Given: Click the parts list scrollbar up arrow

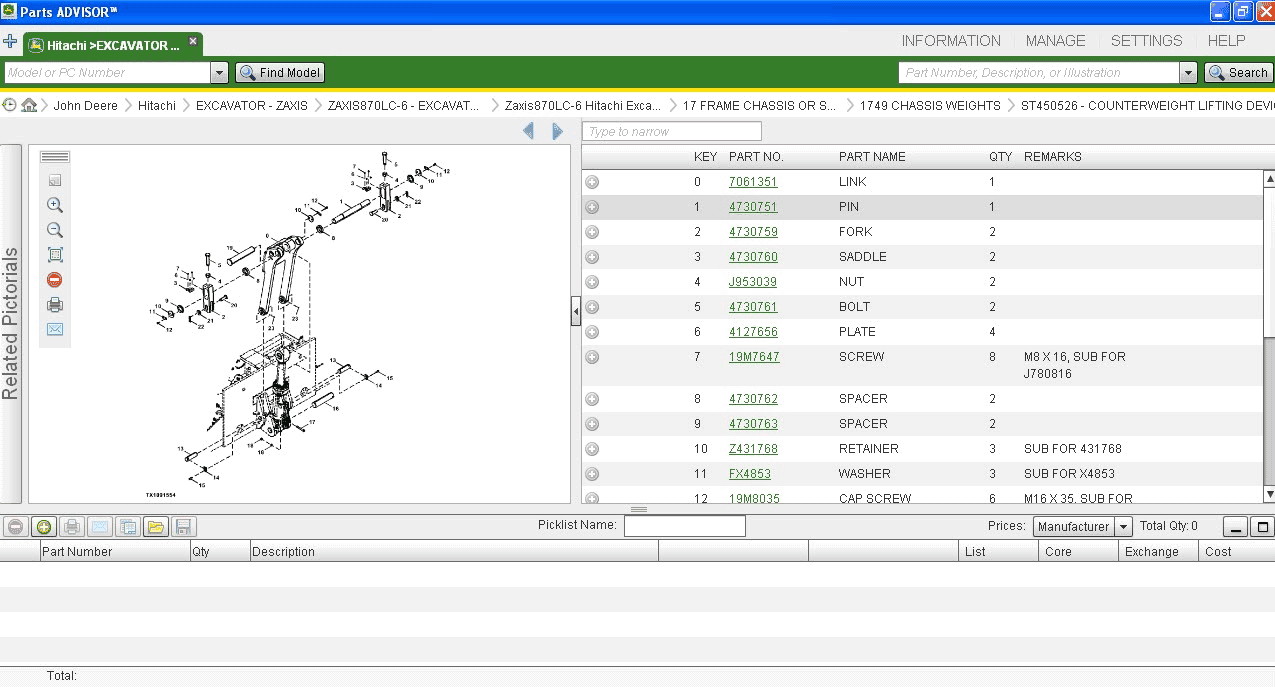Looking at the screenshot, I should point(1269,179).
